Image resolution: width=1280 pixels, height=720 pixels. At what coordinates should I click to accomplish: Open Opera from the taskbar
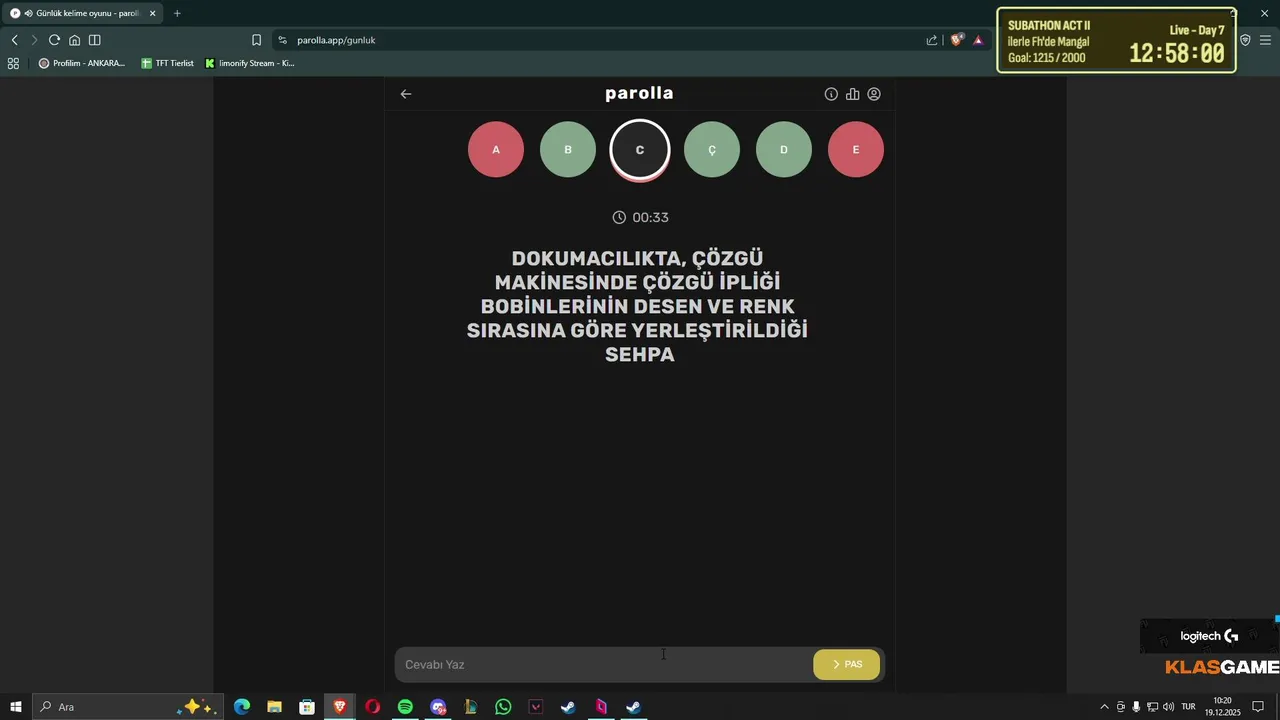(x=372, y=707)
